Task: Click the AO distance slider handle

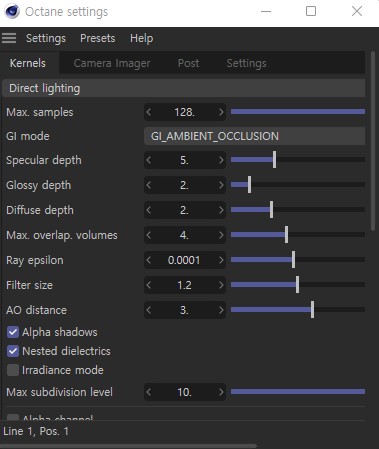Action: [x=312, y=310]
